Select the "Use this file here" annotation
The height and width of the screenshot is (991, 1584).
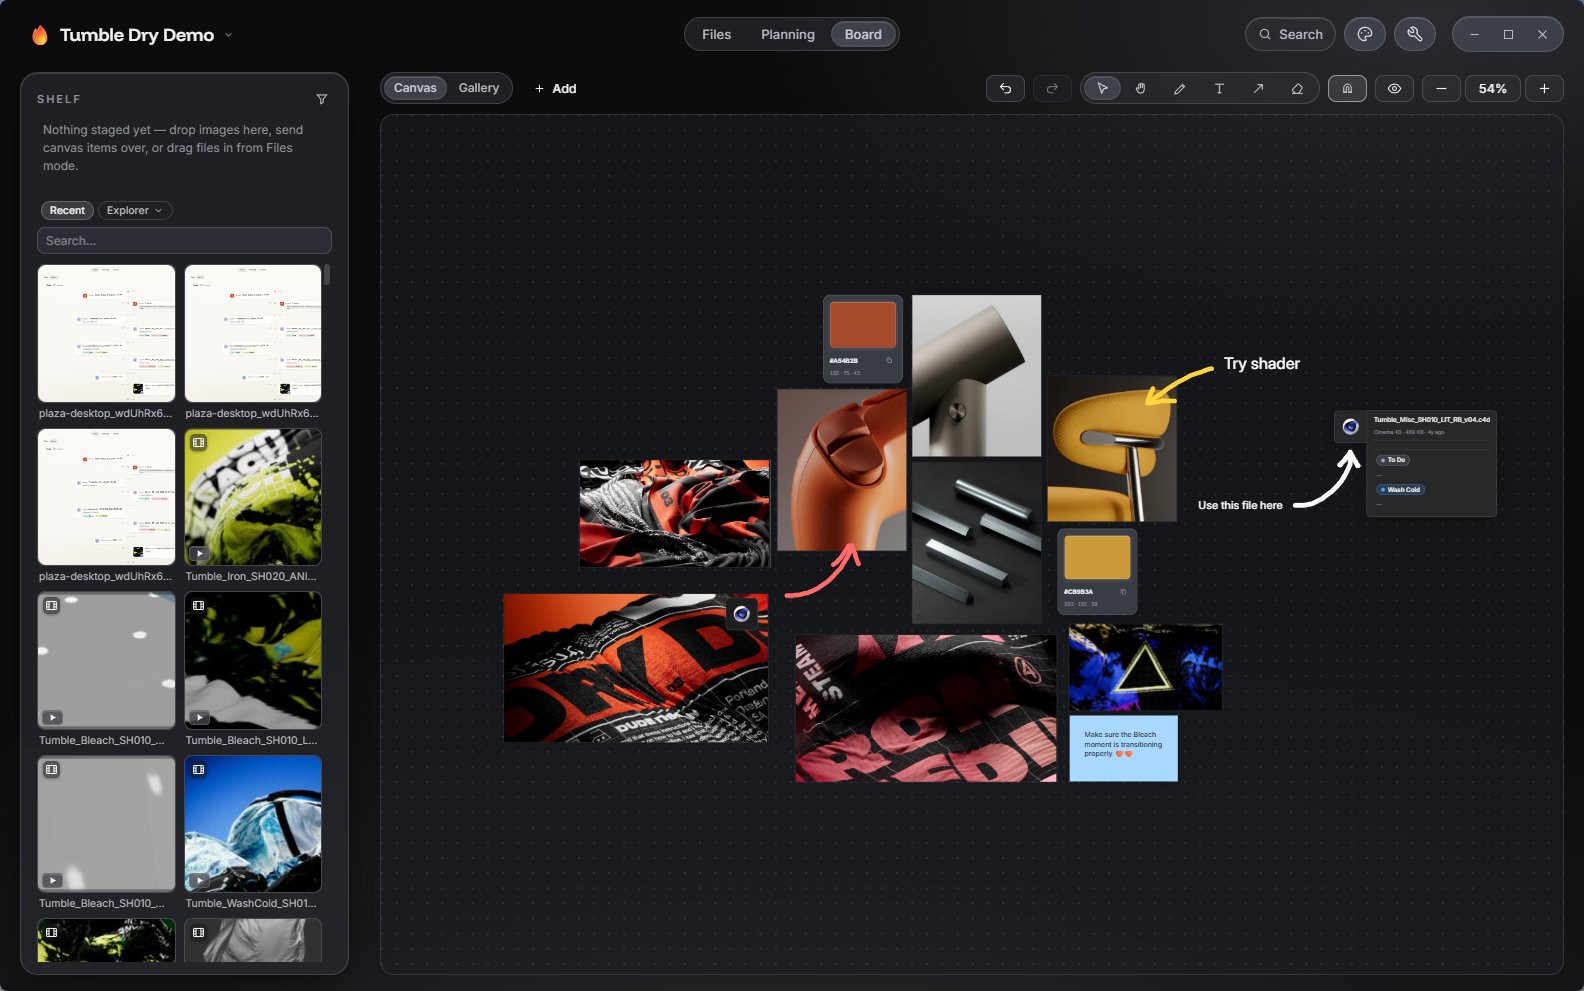(1240, 506)
